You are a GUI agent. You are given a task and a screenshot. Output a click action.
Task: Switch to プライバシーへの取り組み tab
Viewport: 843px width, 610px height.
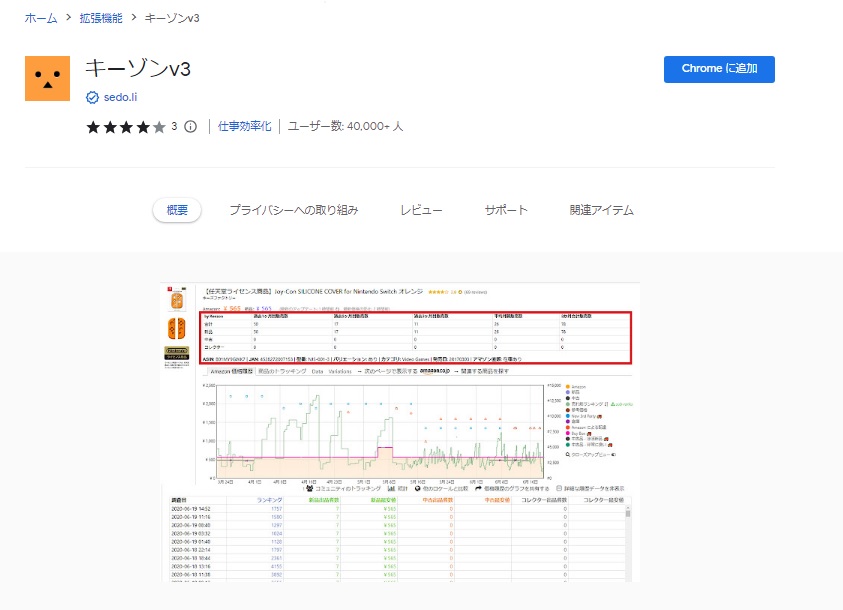tap(294, 210)
